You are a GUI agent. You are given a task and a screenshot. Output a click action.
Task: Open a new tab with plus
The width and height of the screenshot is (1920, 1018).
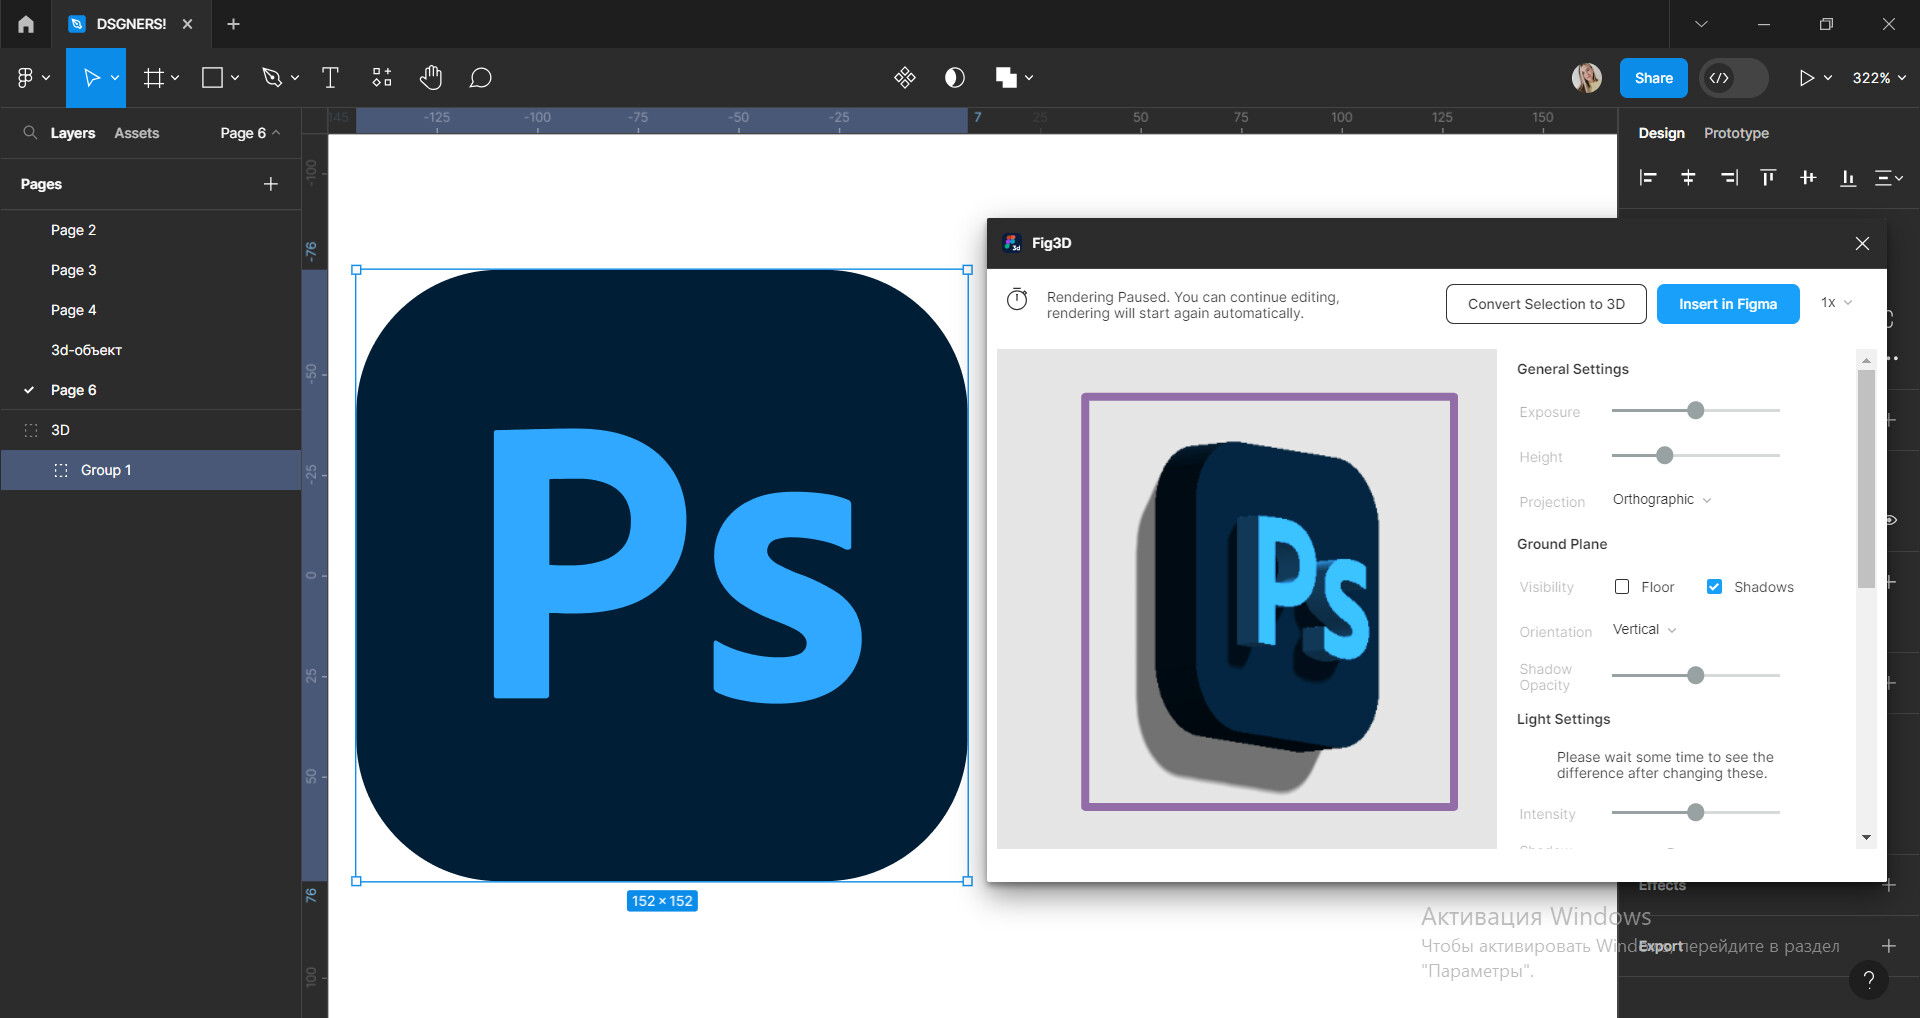click(x=233, y=24)
